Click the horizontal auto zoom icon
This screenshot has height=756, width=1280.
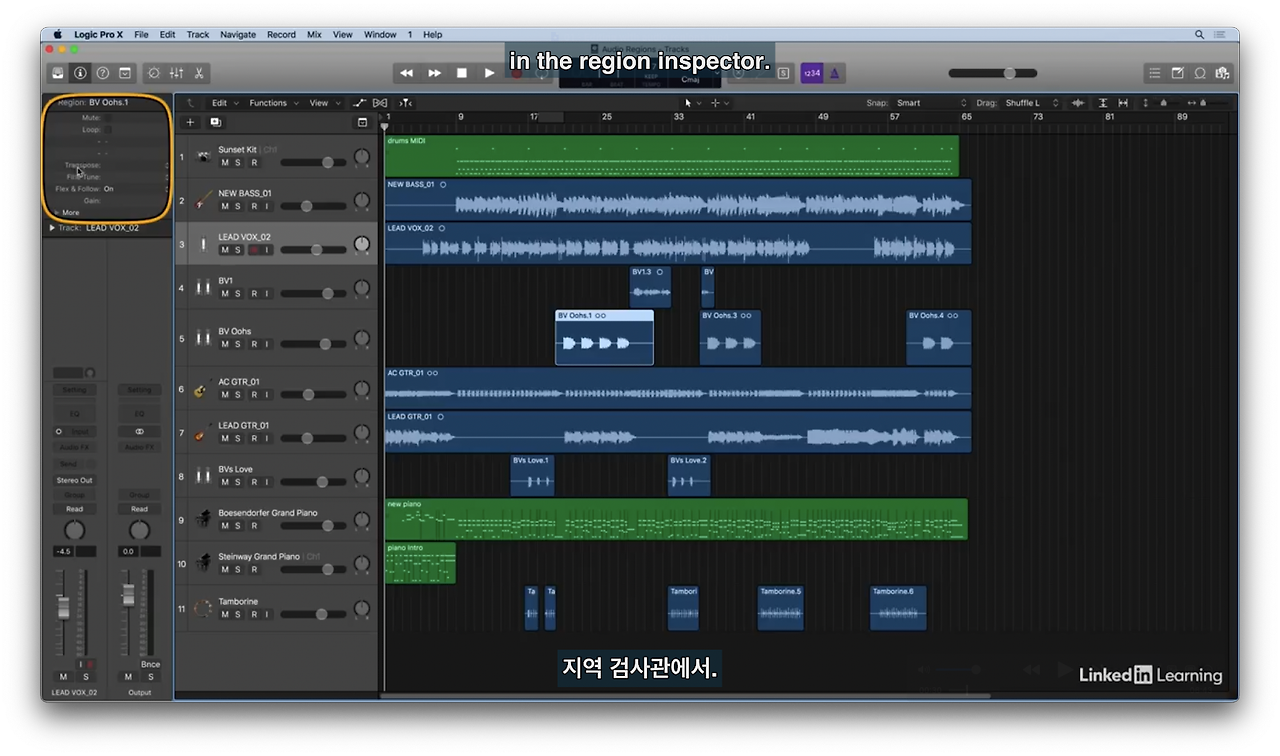coord(1123,103)
